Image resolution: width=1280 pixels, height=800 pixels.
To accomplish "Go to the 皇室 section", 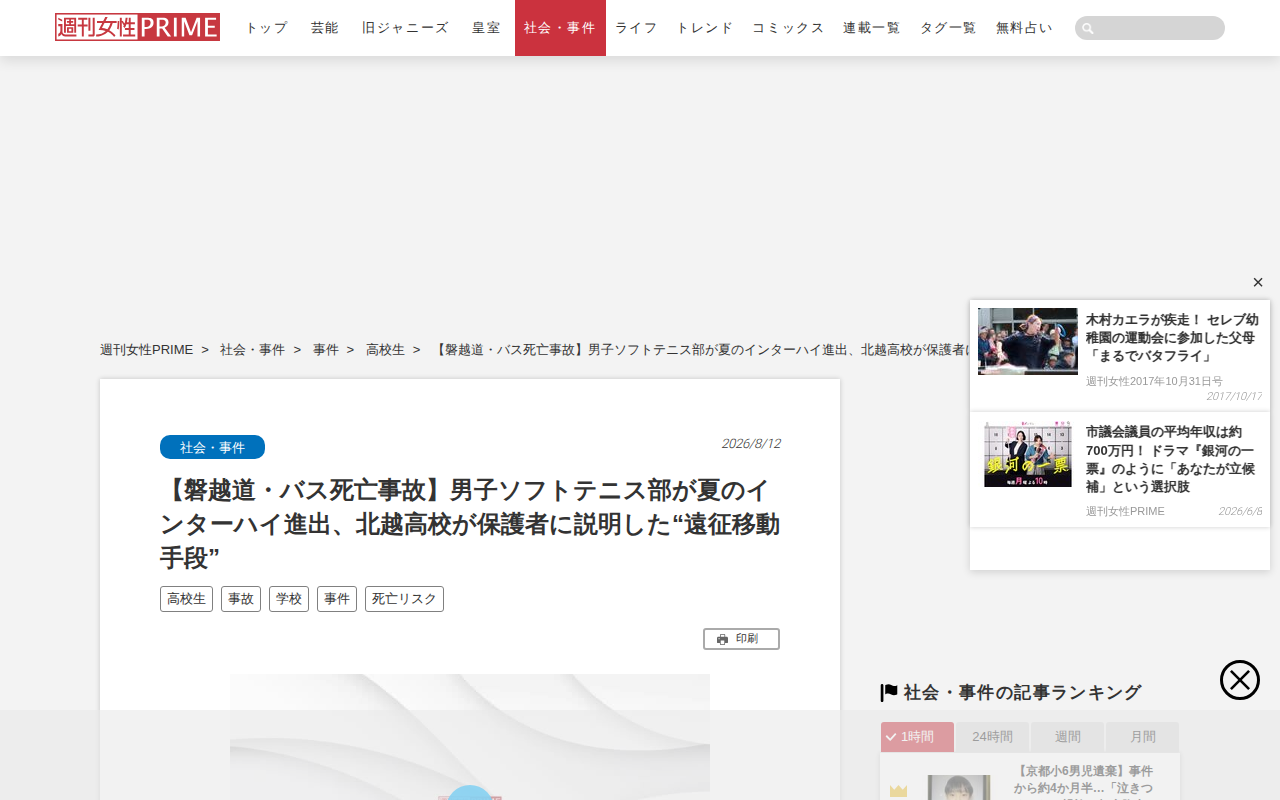I will 486,28.
